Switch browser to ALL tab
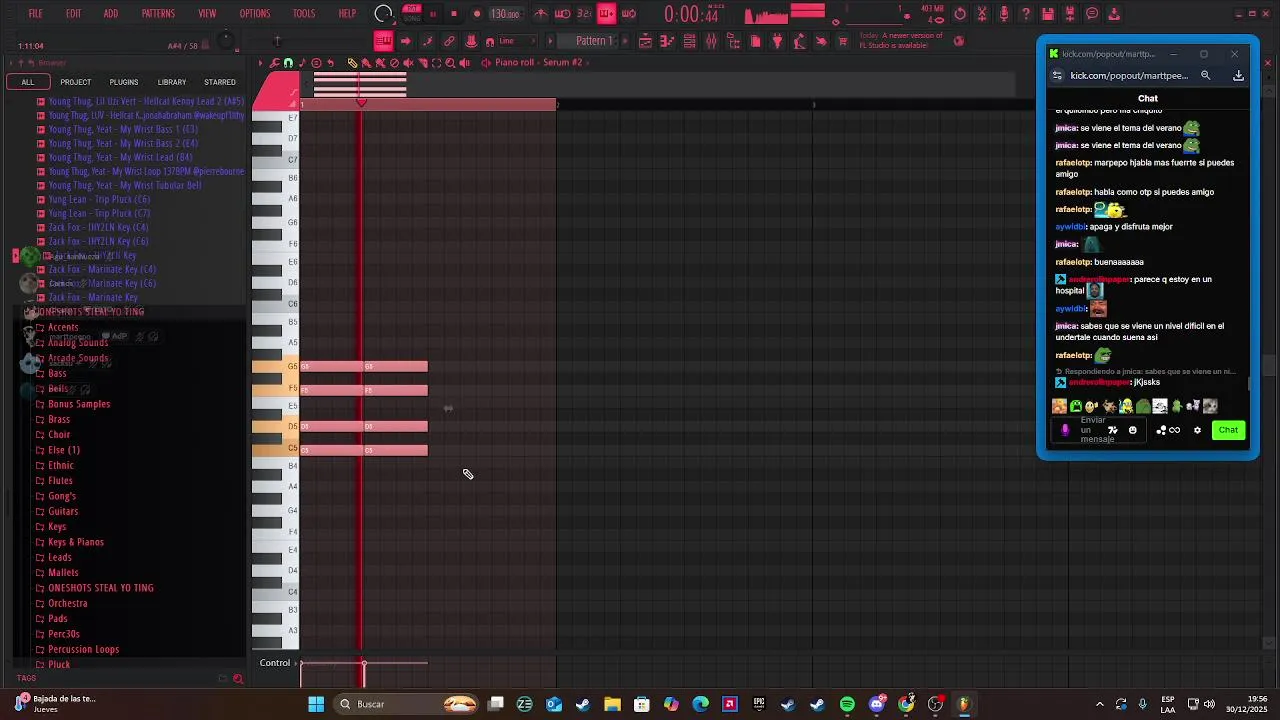Screen dimensions: 1280x720 [28, 82]
